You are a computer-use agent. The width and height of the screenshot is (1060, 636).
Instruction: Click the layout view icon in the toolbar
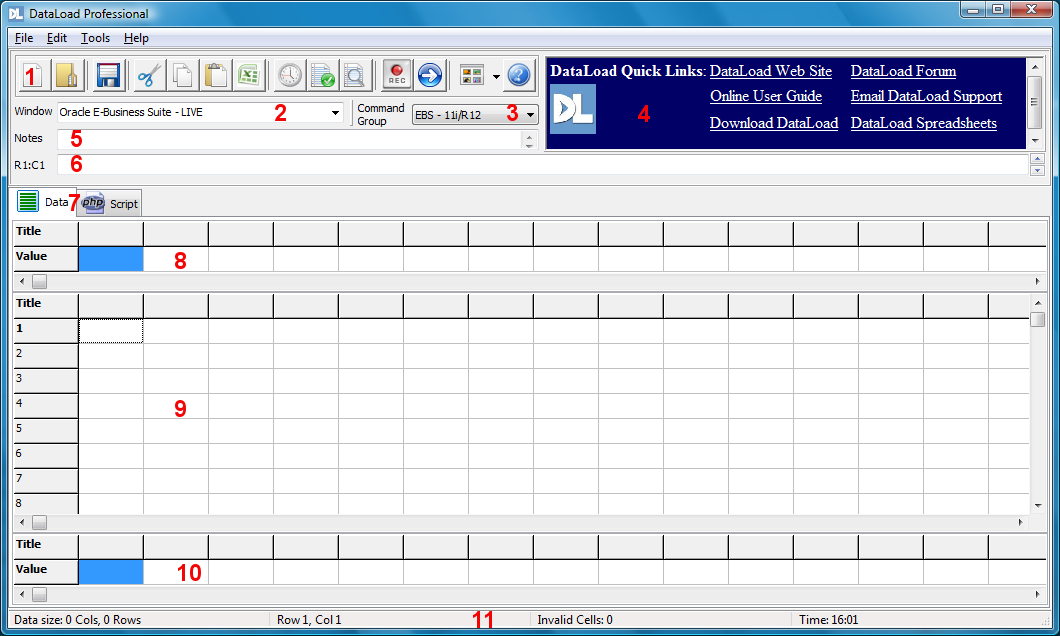(472, 75)
